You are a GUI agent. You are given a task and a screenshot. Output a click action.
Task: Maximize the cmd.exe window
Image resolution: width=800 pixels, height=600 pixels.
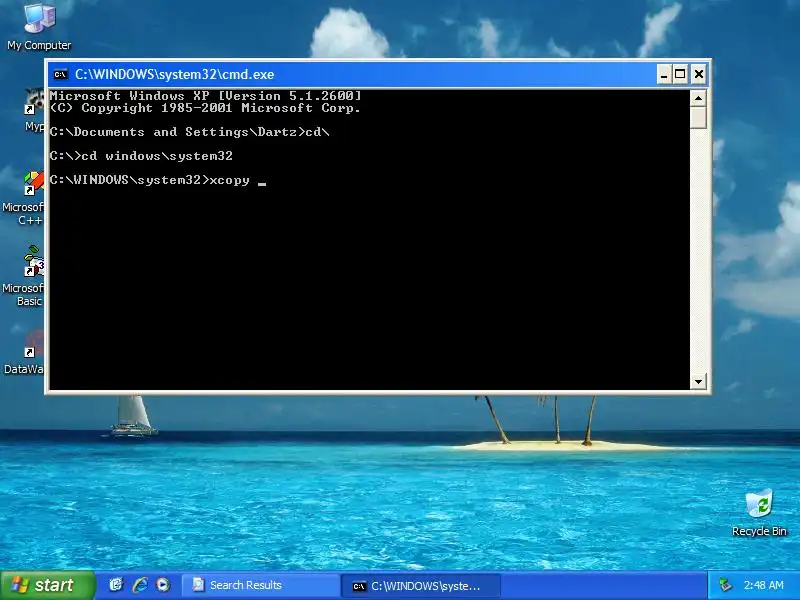(x=681, y=74)
